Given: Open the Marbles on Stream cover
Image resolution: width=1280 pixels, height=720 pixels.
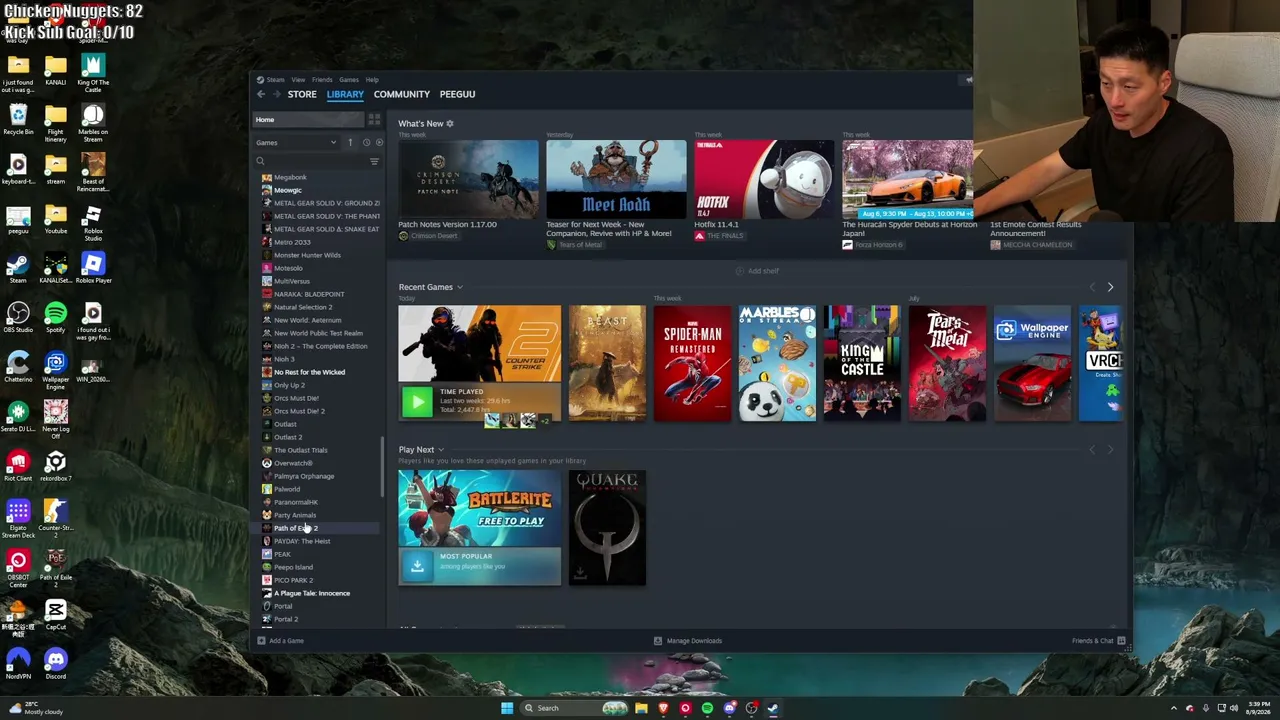Looking at the screenshot, I should point(777,364).
